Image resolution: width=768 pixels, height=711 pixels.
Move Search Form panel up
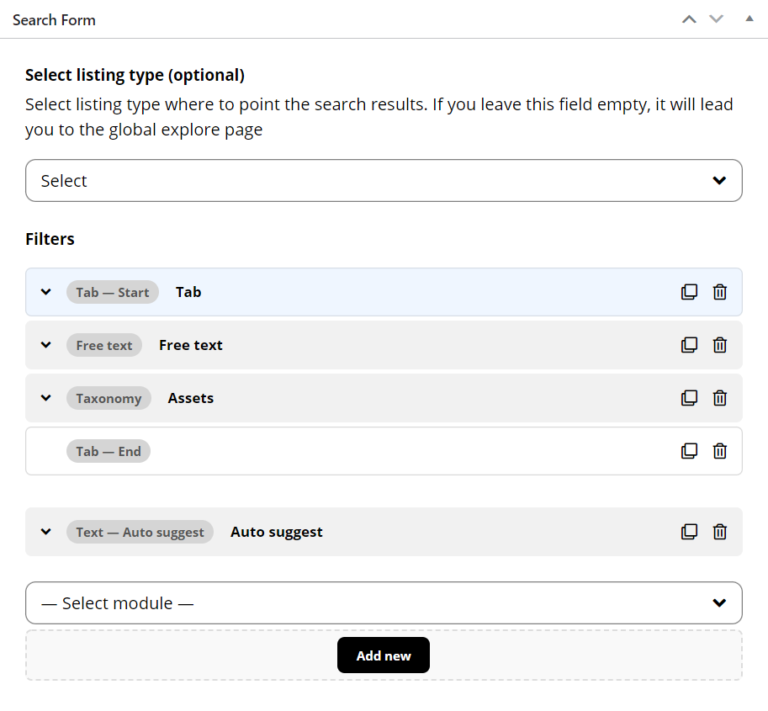[x=688, y=19]
